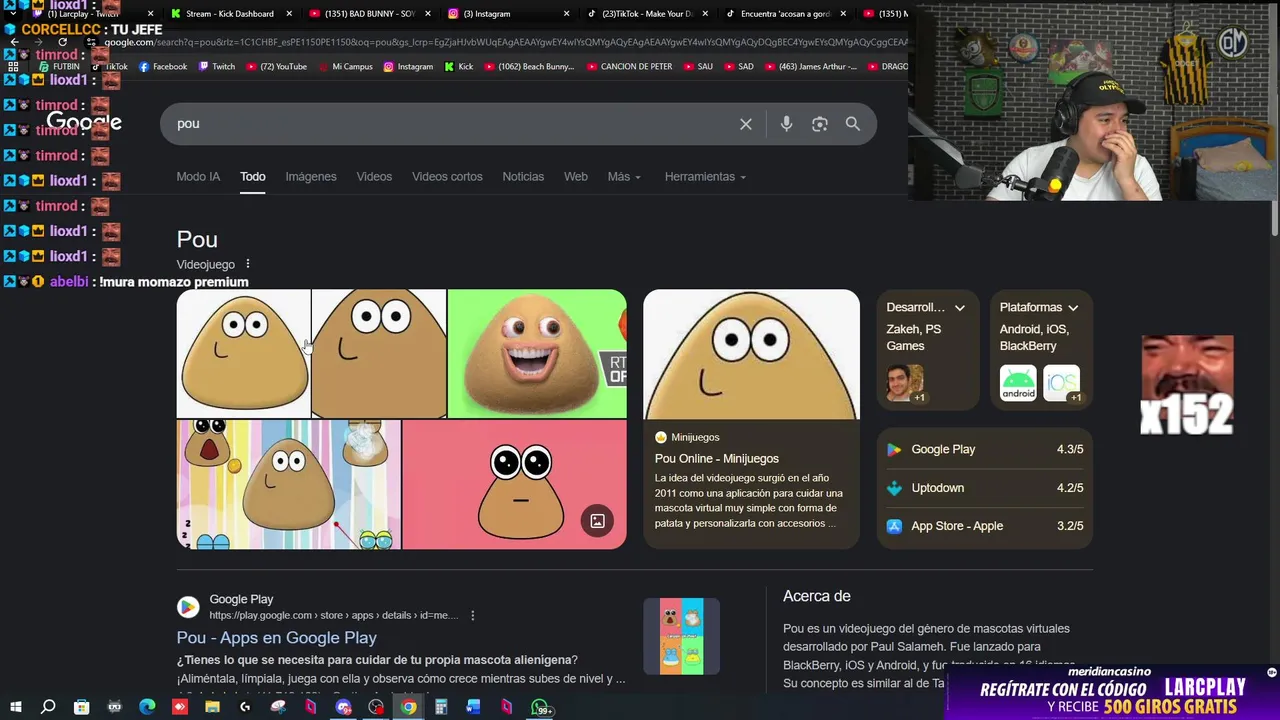The height and width of the screenshot is (720, 1280).
Task: Expand the Plataformas card chevron
Action: 1073,308
